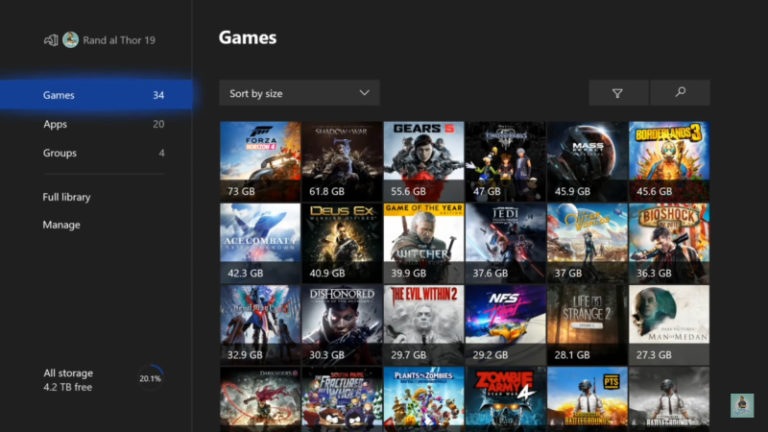
Task: Switch to the Apps section
Action: 103,124
